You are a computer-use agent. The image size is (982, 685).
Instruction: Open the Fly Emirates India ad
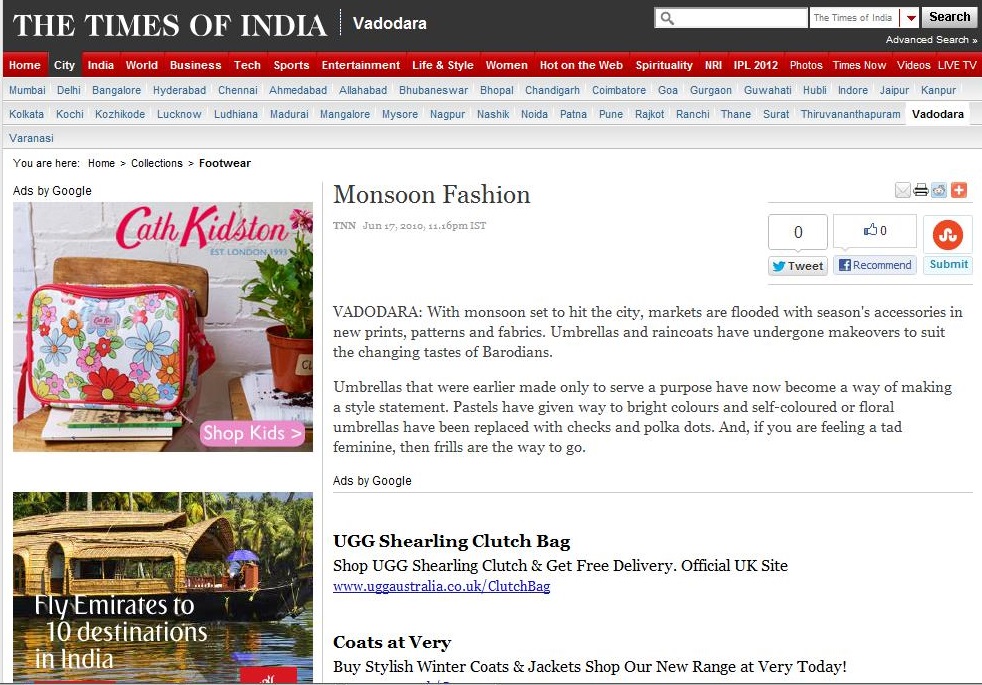pyautogui.click(x=163, y=587)
